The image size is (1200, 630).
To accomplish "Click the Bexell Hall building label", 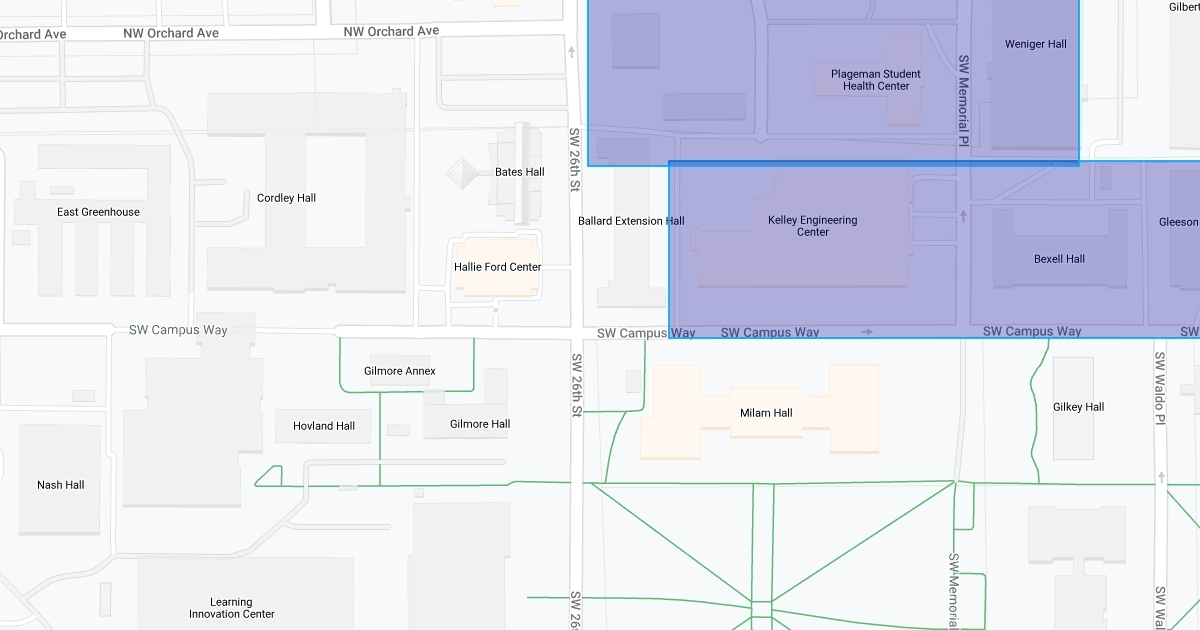I will tap(1059, 259).
